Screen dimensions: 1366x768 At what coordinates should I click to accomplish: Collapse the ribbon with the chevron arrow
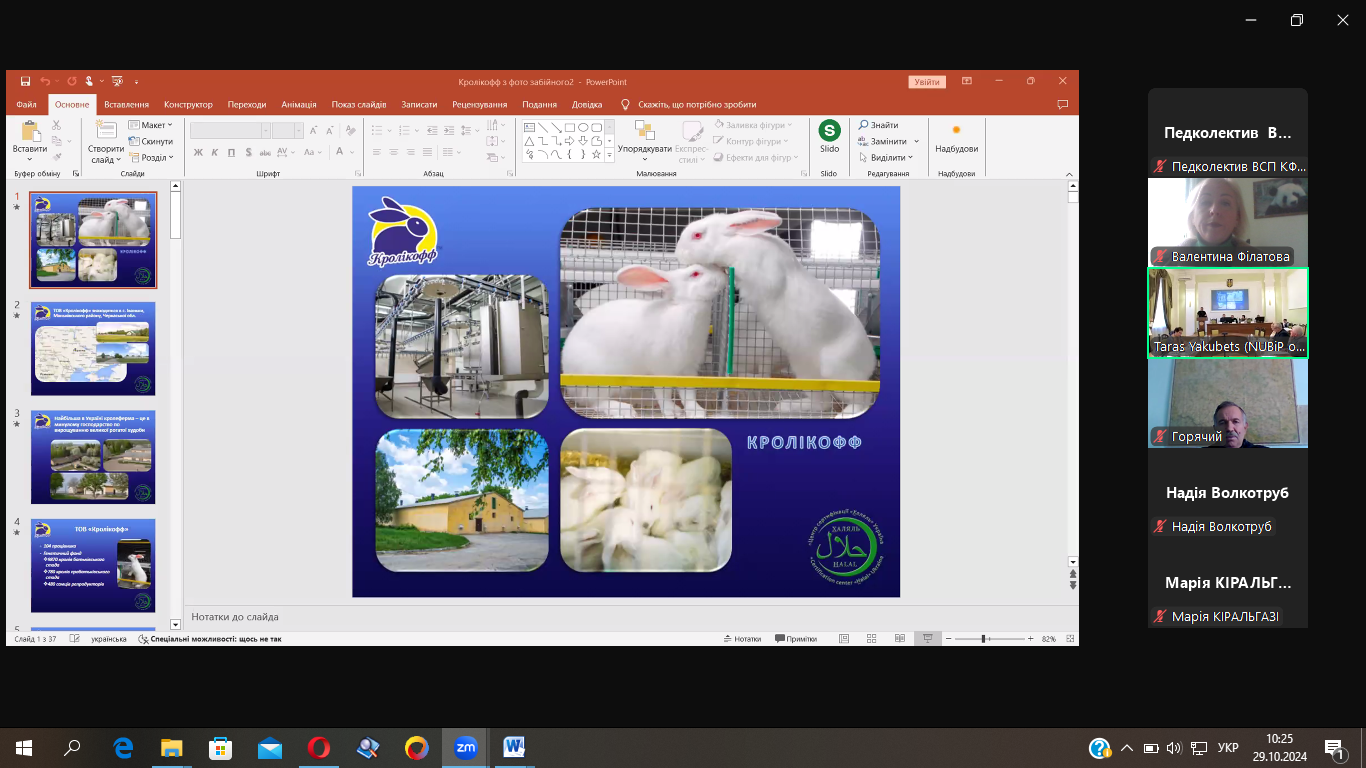pos(1071,173)
